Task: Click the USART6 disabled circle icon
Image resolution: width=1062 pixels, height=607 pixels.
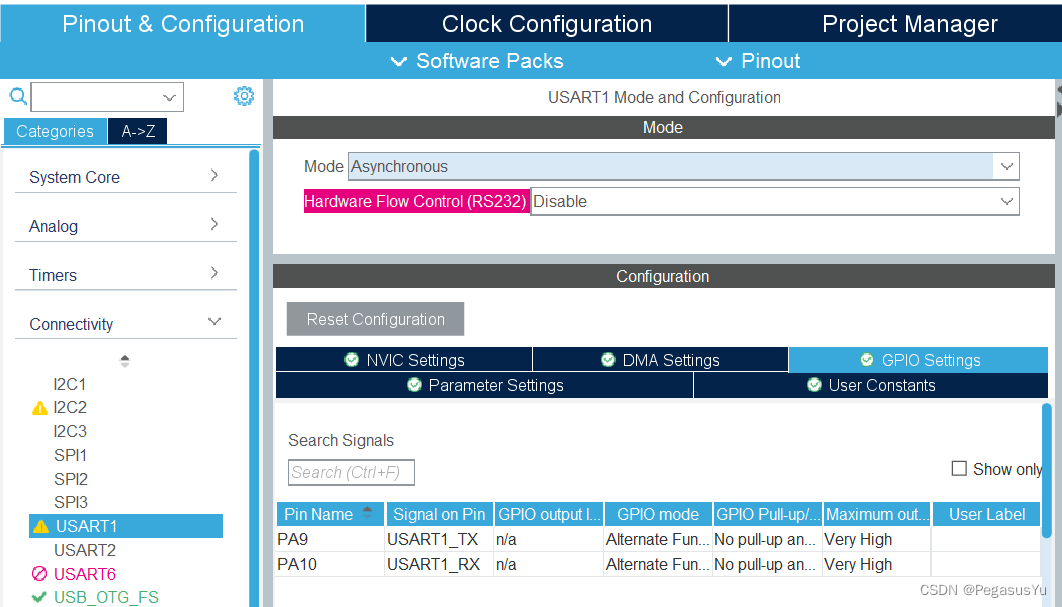Action: [39, 574]
